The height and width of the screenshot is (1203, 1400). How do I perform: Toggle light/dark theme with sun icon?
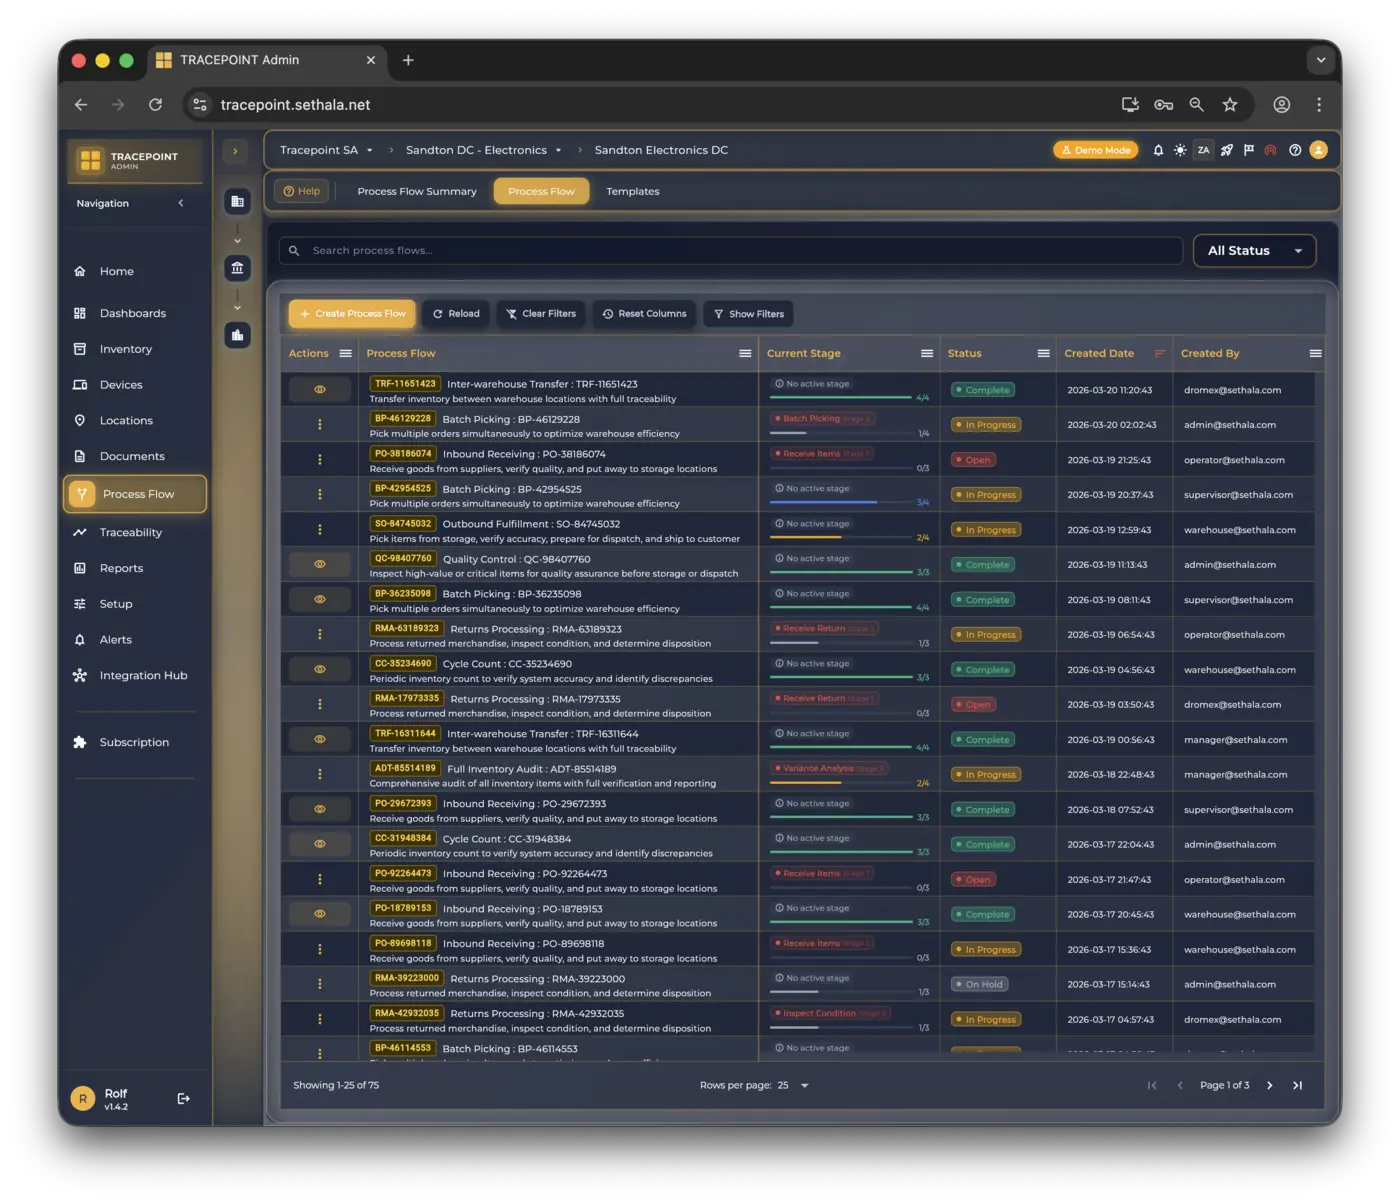point(1180,150)
